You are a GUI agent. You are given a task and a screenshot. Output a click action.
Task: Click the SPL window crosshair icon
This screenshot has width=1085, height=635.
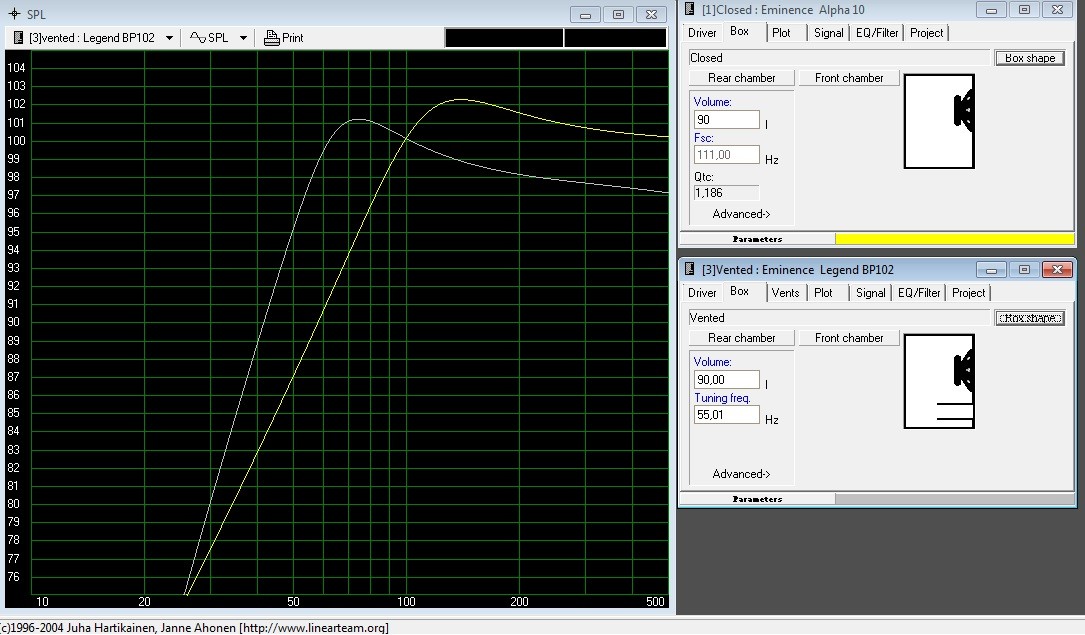[14, 13]
